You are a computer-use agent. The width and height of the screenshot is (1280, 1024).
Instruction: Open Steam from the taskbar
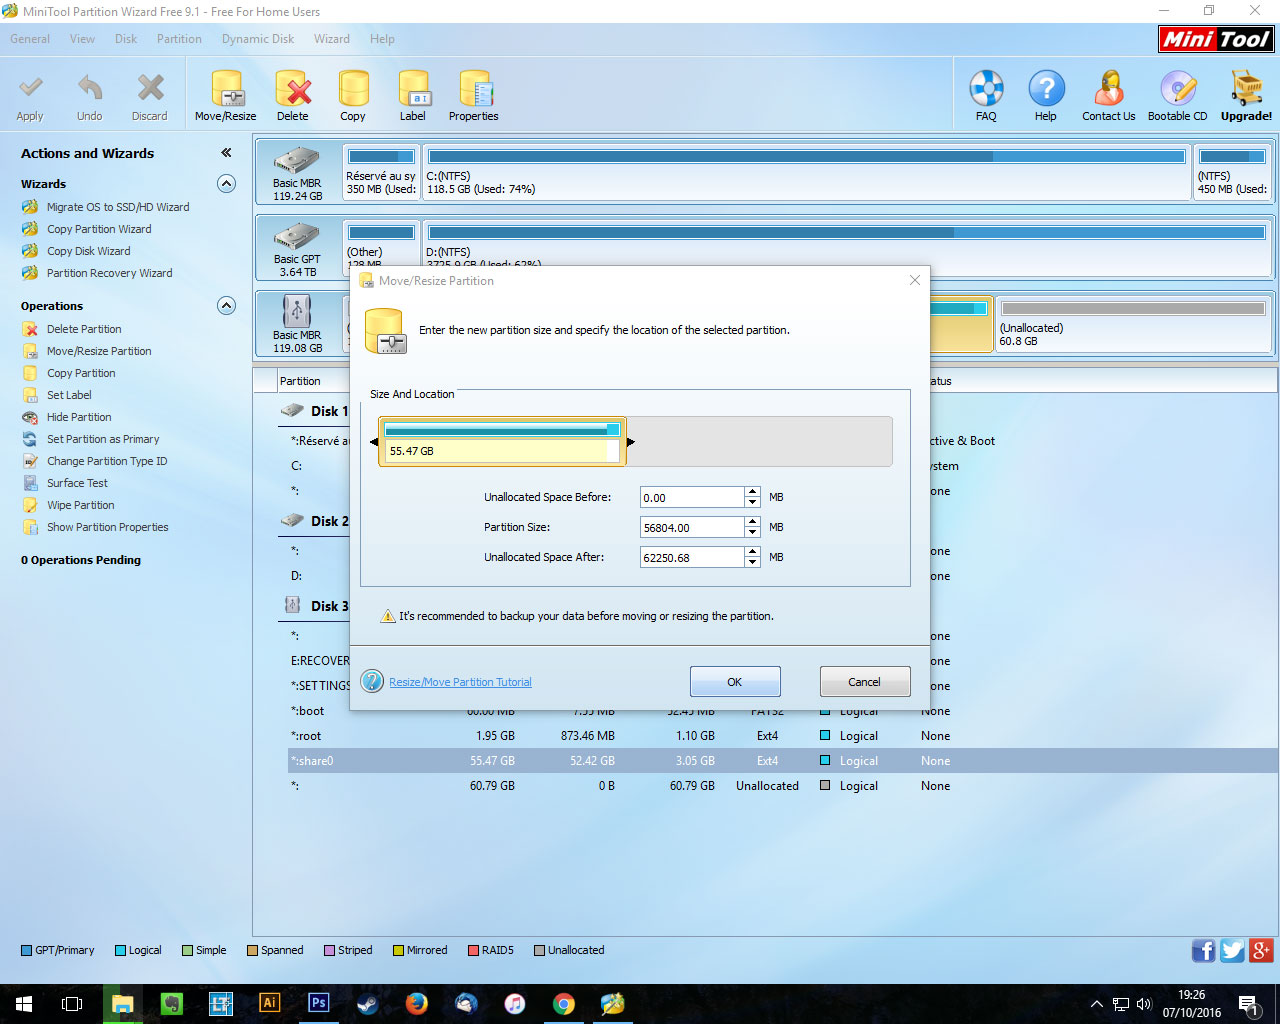pyautogui.click(x=367, y=1003)
